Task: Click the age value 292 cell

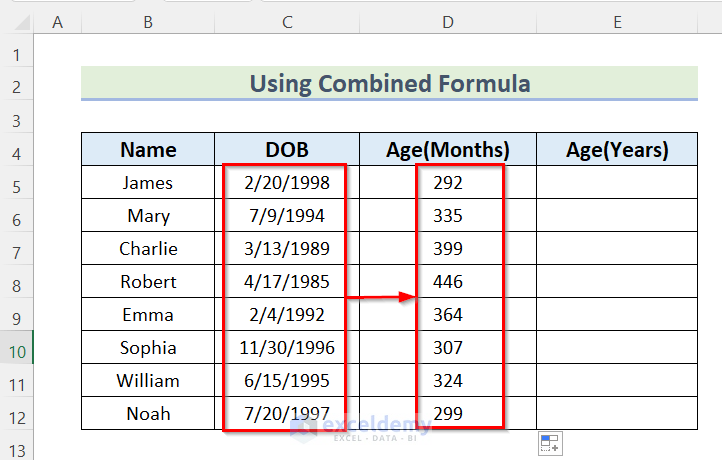Action: [448, 183]
